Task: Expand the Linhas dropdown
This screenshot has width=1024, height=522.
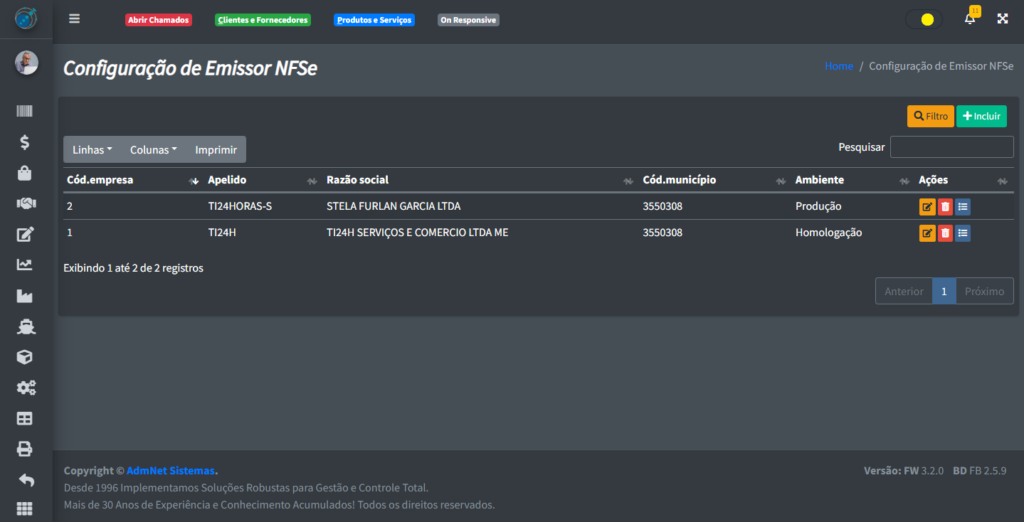Action: [x=92, y=150]
